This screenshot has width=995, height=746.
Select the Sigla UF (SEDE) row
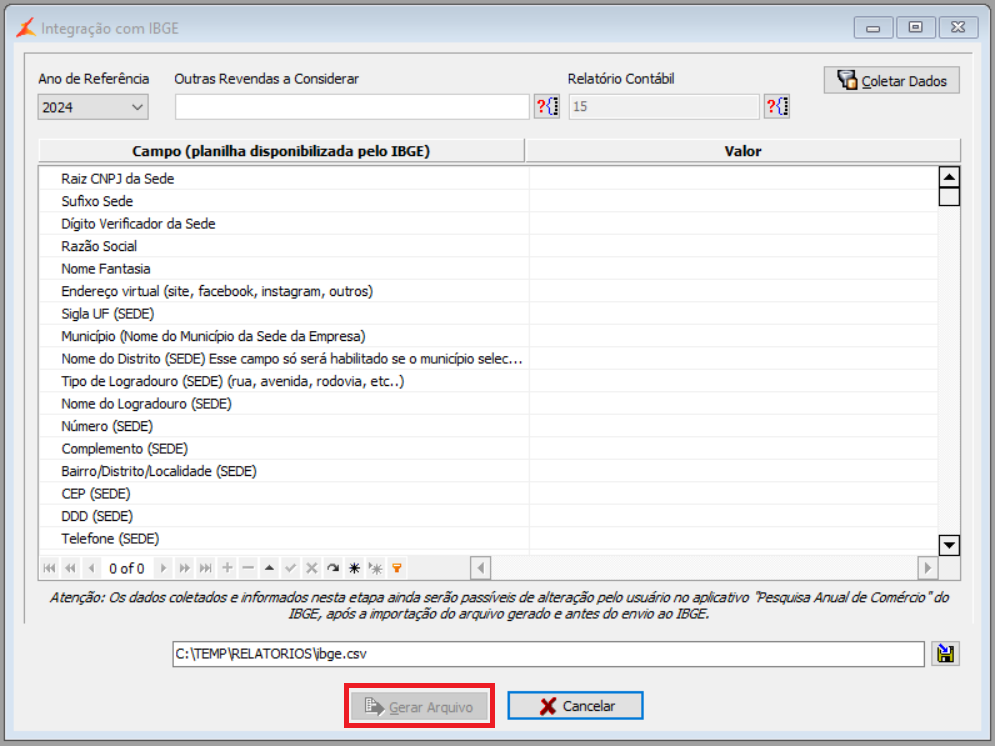tap(488, 313)
